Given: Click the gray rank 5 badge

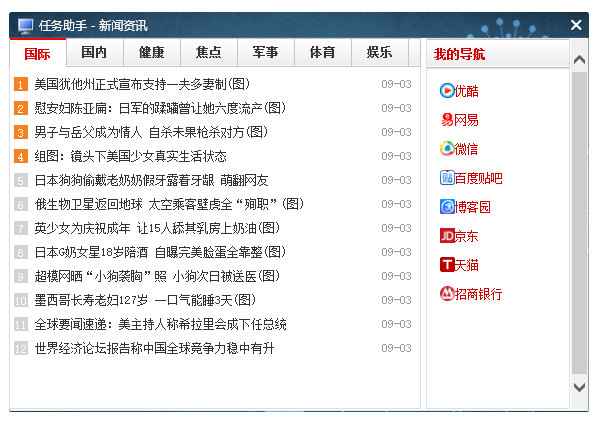Looking at the screenshot, I should [21, 180].
